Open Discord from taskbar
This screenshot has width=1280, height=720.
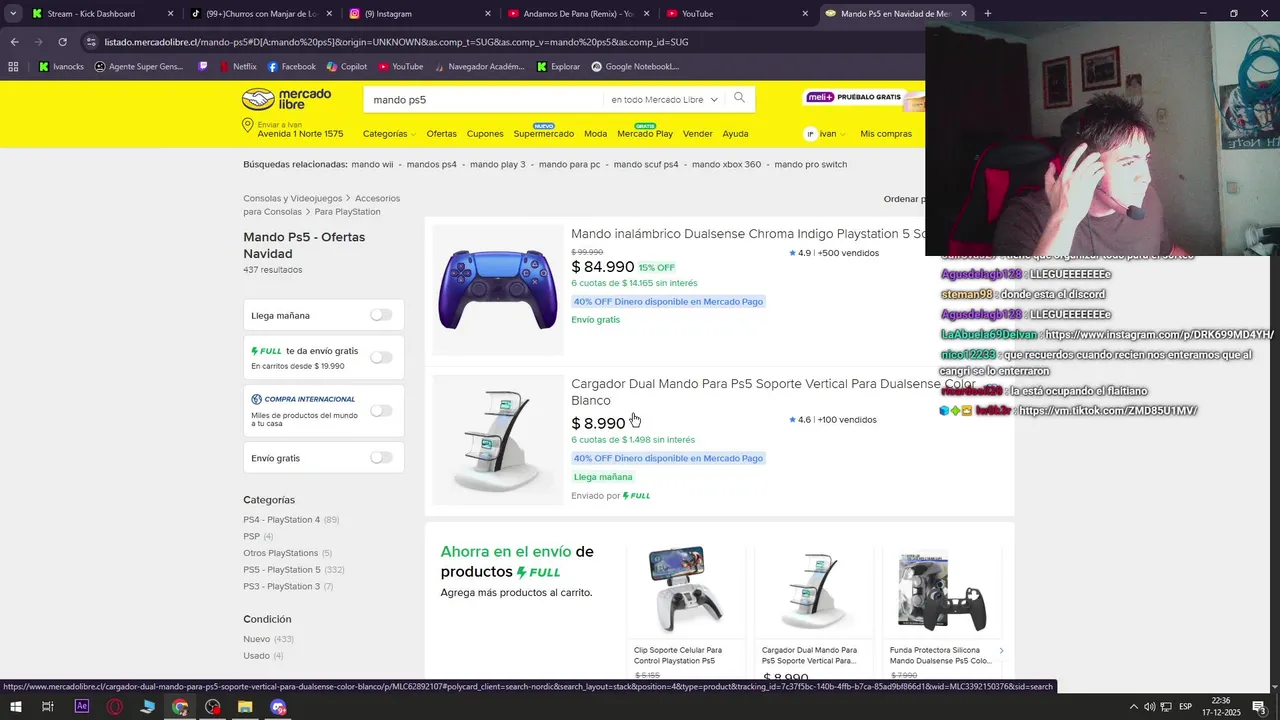tap(278, 707)
